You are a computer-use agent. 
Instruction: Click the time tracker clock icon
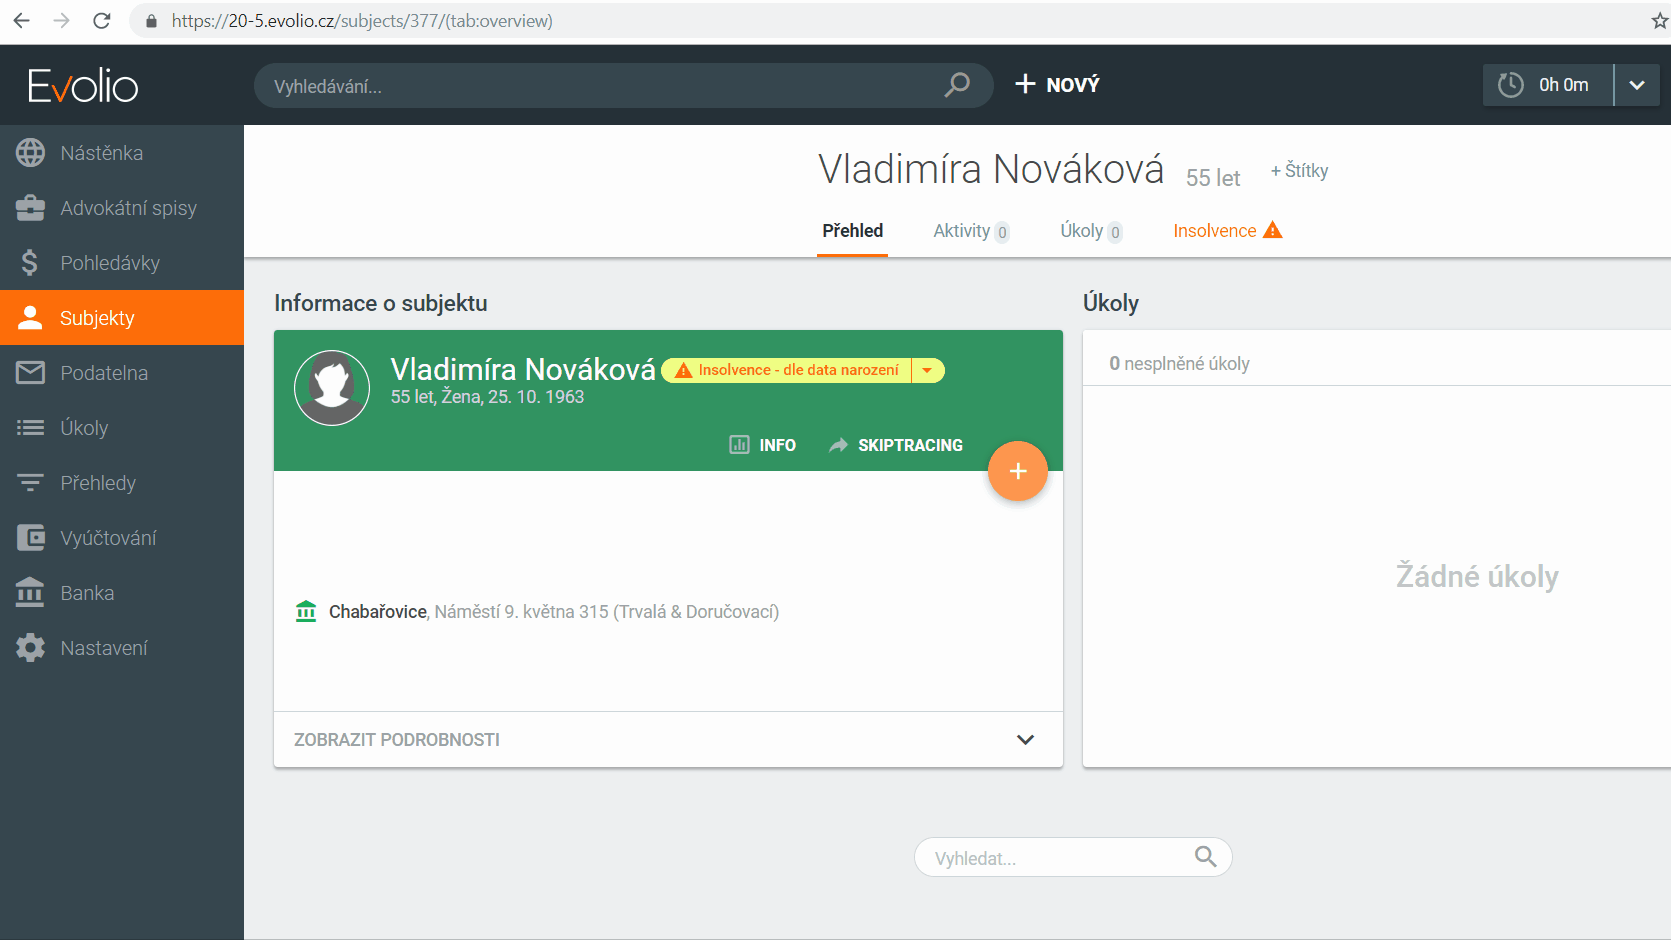[1510, 85]
